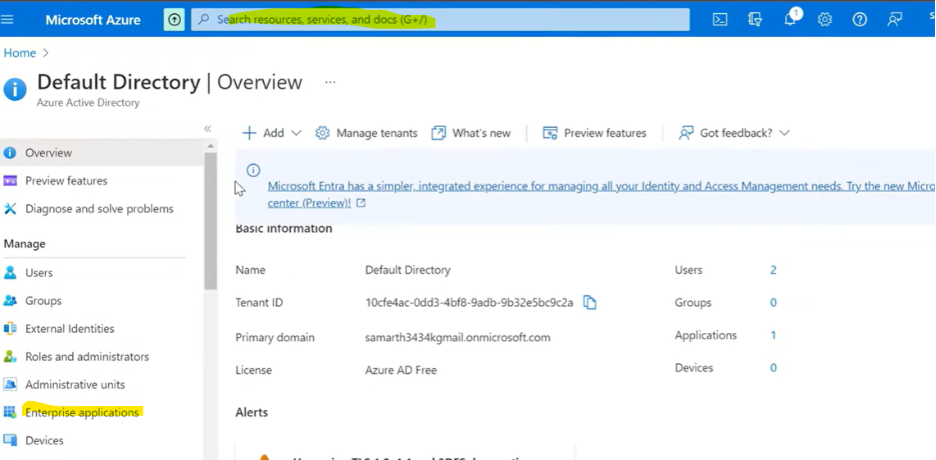The image size is (936, 460).
Task: Click the Manage tenants button
Action: [x=366, y=133]
